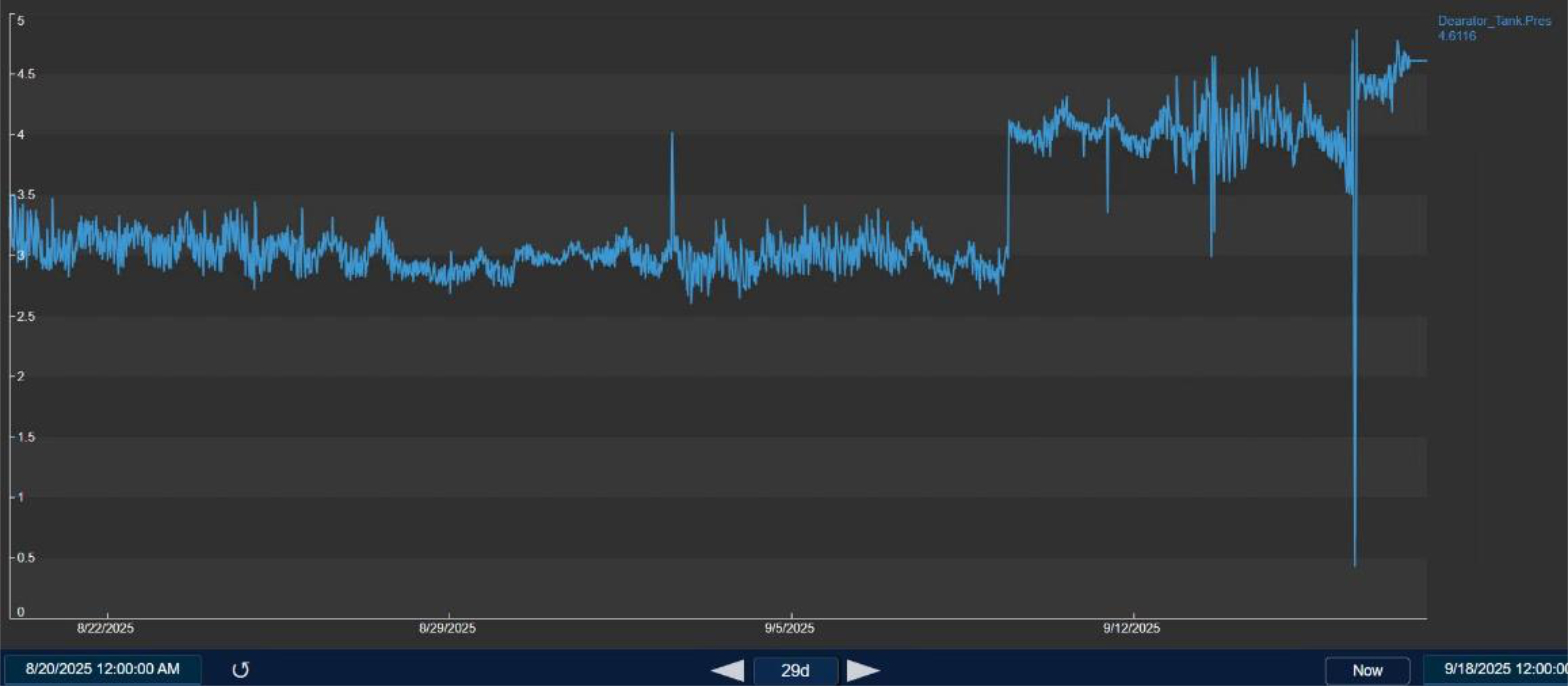Click the Now button
1568x686 pixels.
point(1367,670)
